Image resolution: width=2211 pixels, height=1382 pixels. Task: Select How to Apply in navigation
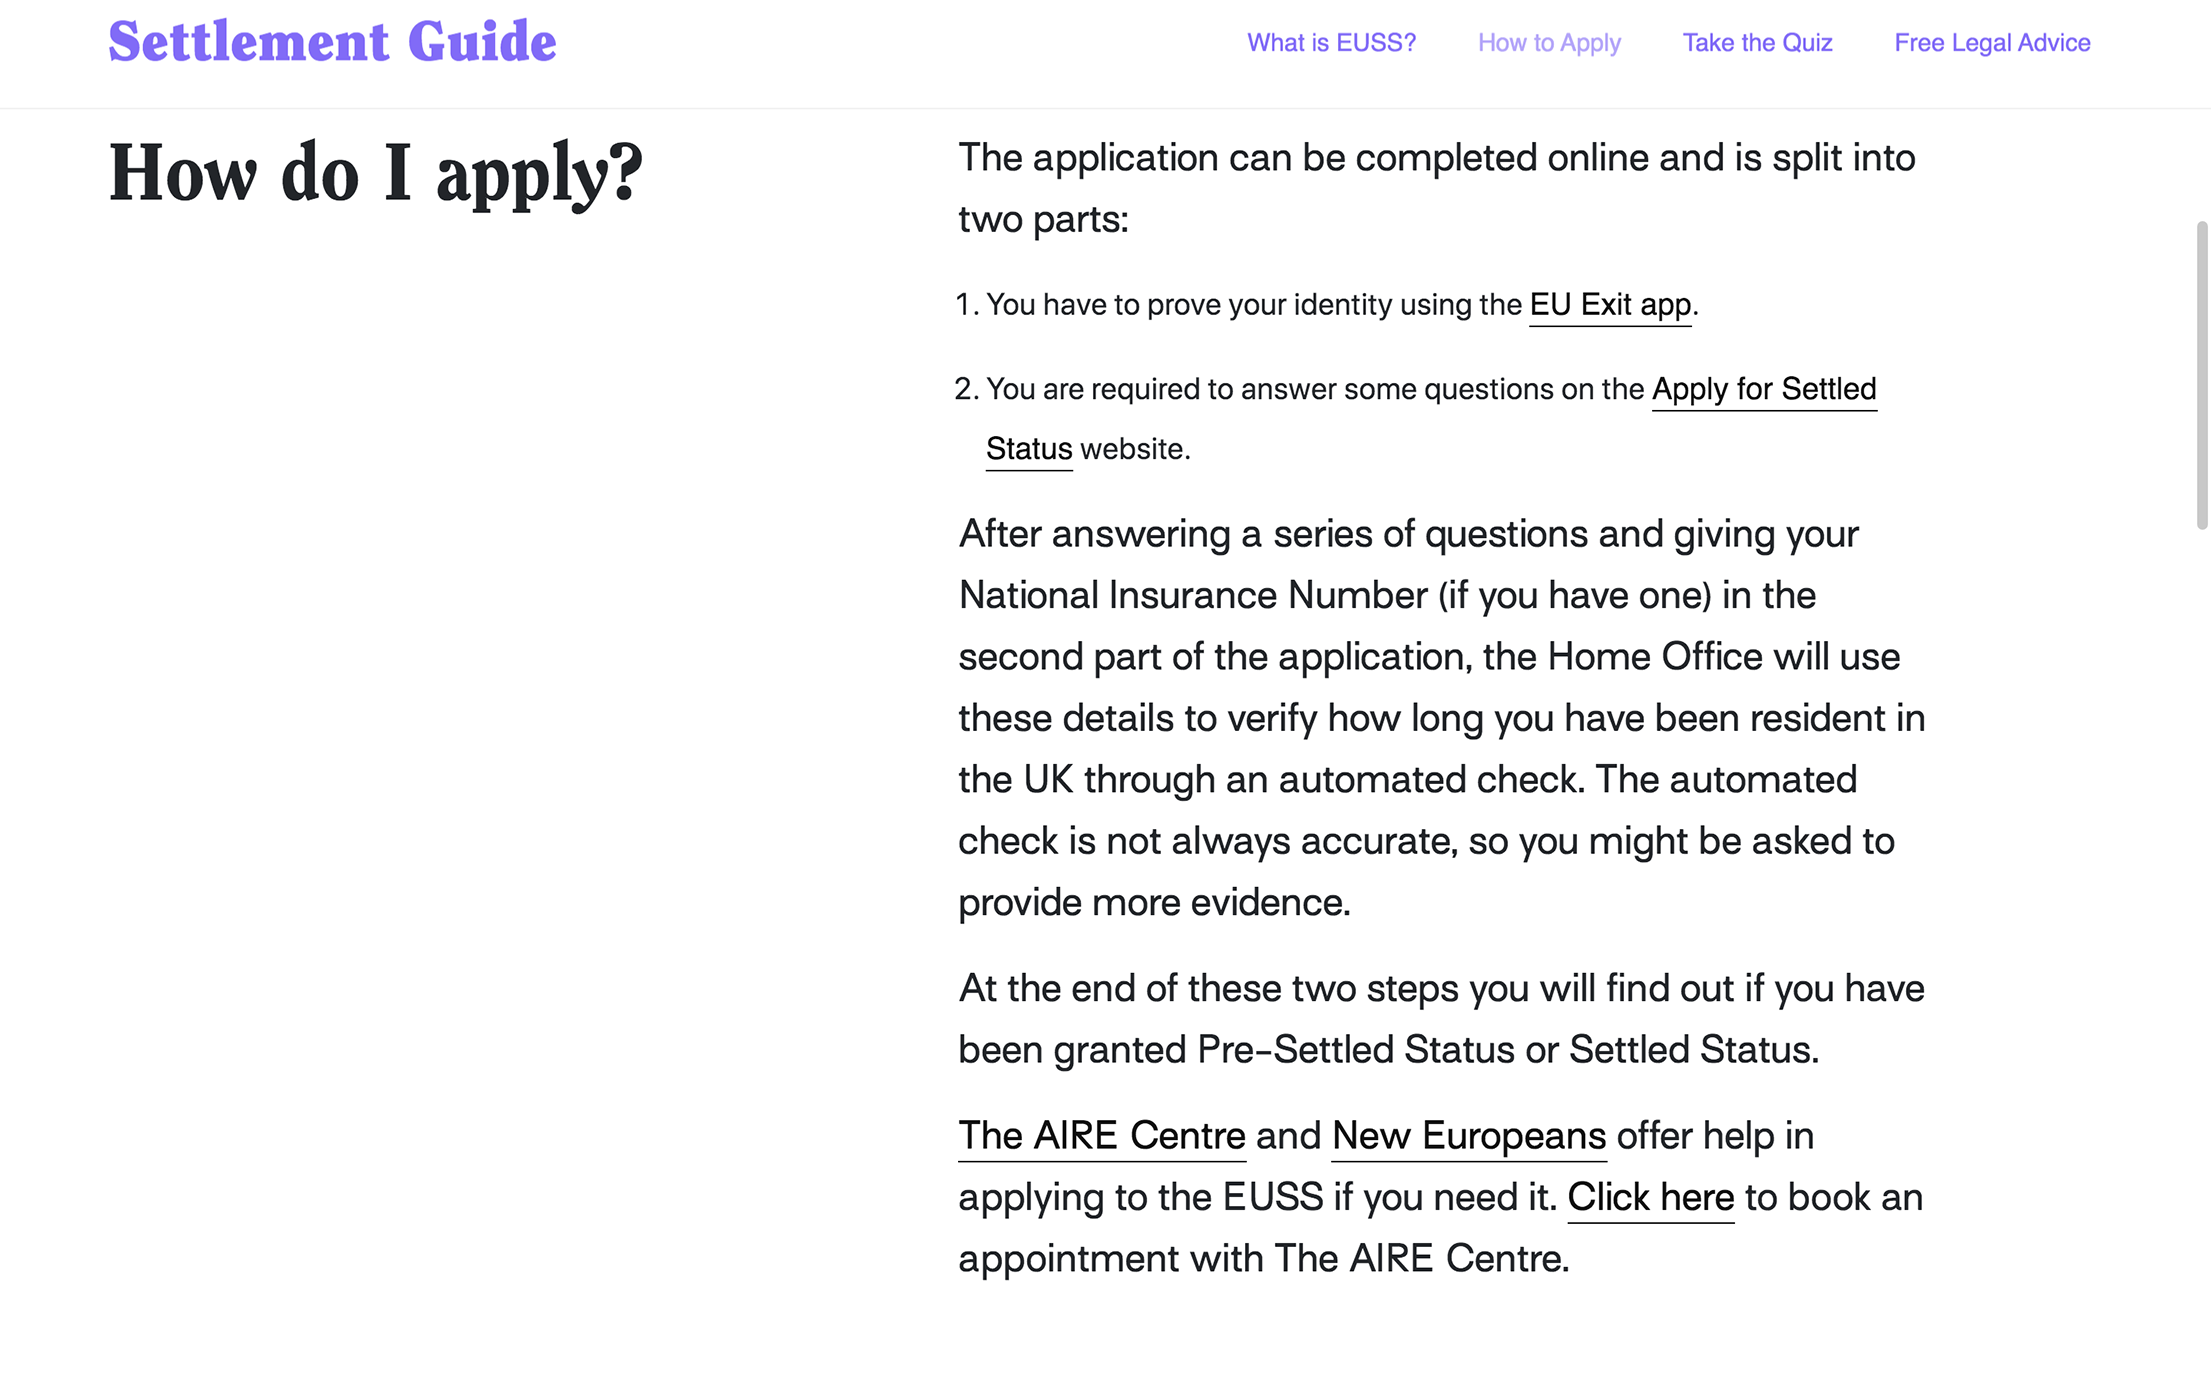pos(1549,43)
